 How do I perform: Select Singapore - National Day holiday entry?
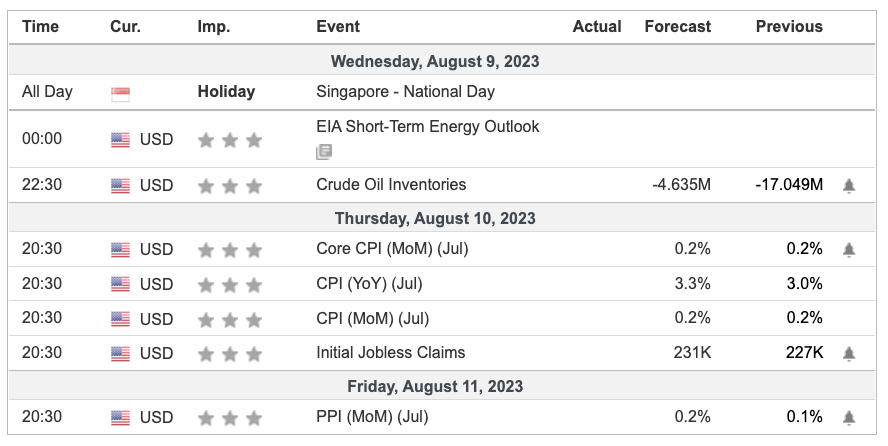coord(405,92)
